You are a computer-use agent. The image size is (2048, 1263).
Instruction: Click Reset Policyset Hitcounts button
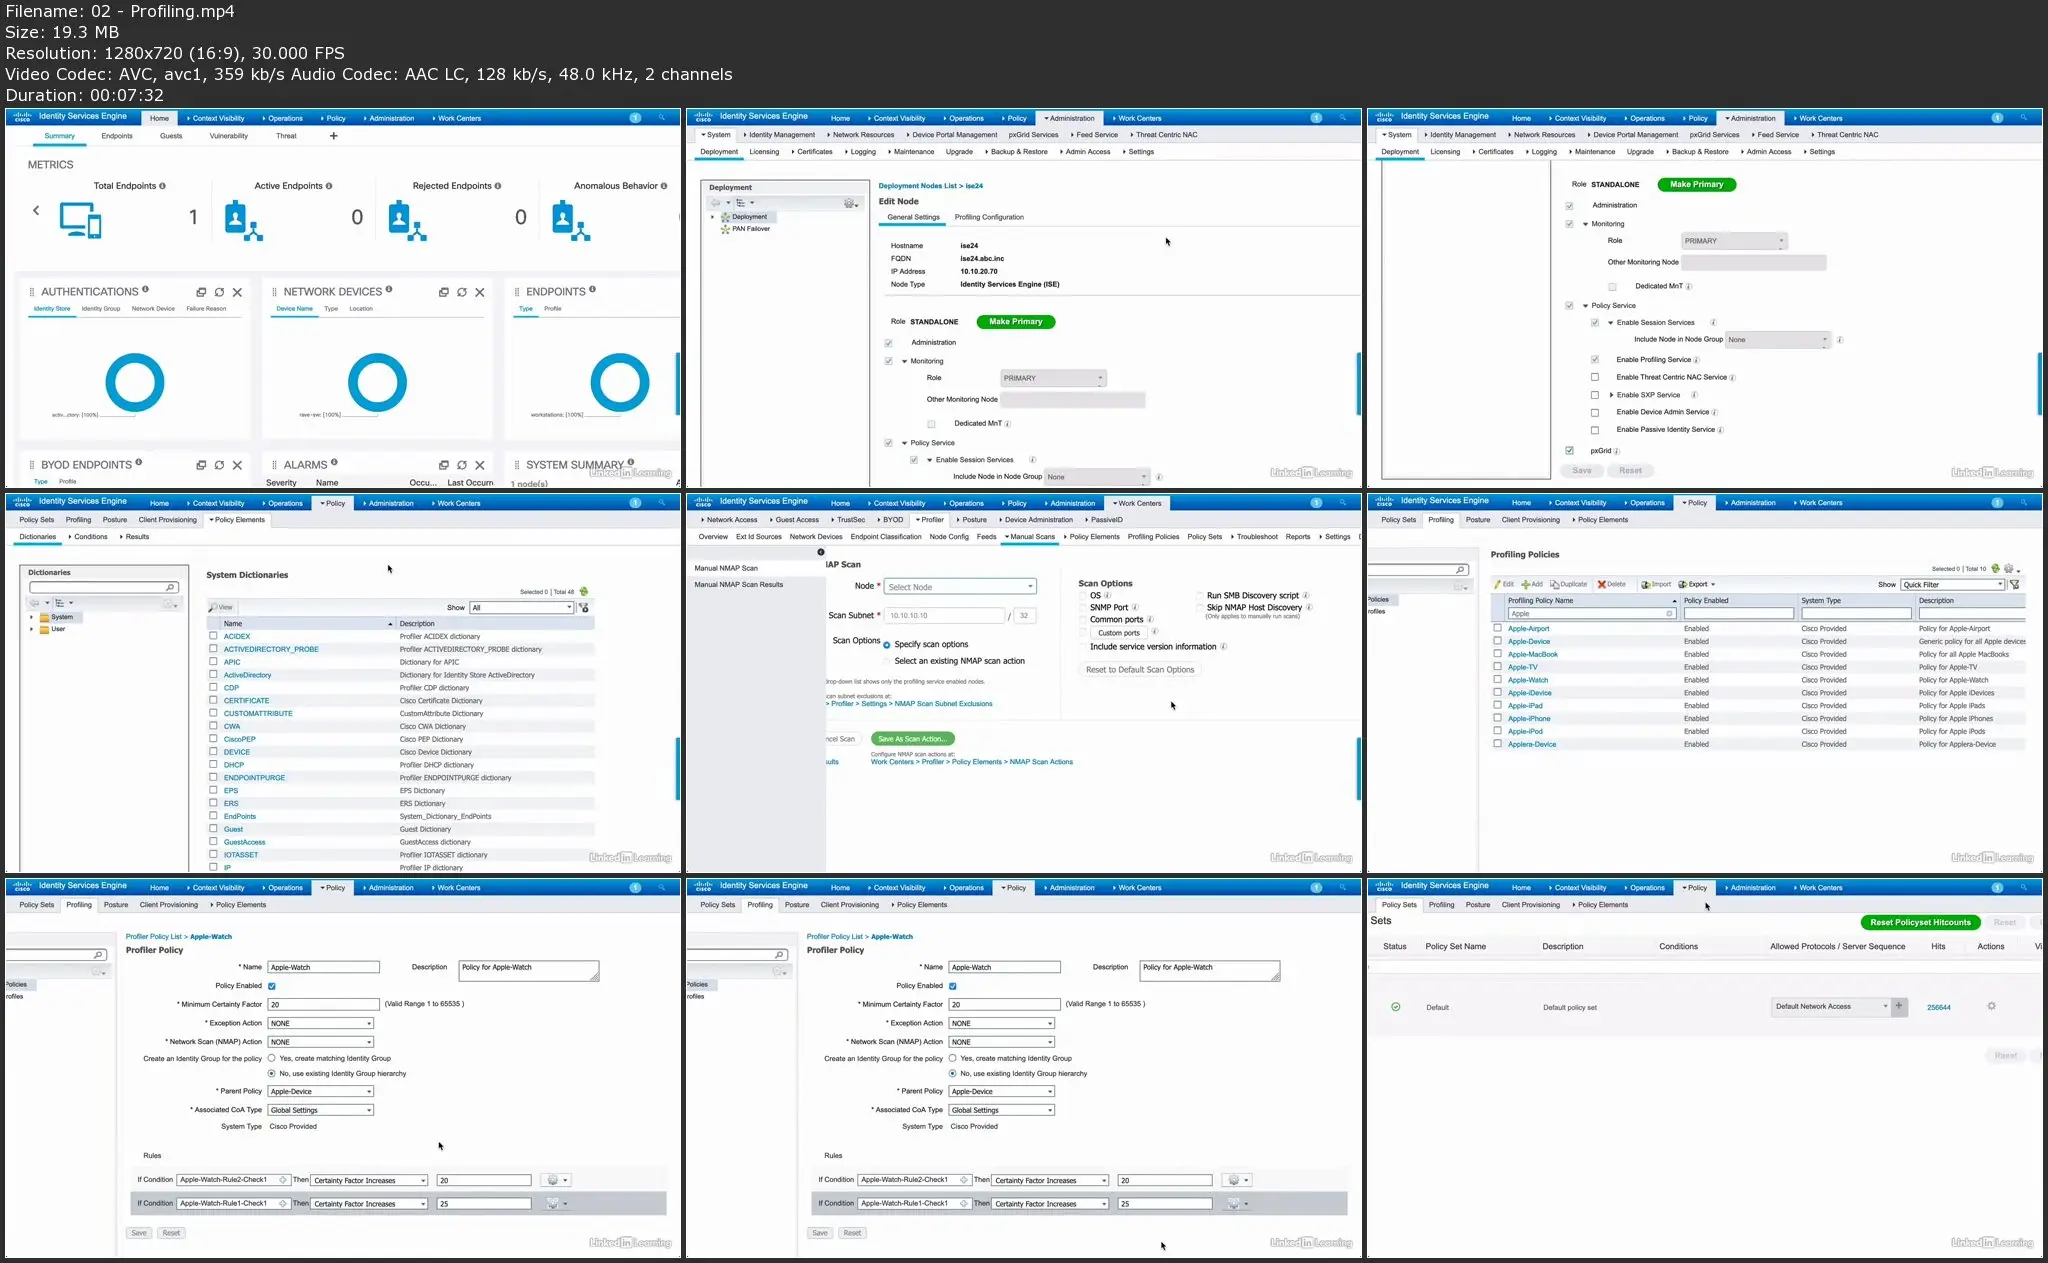[1920, 923]
